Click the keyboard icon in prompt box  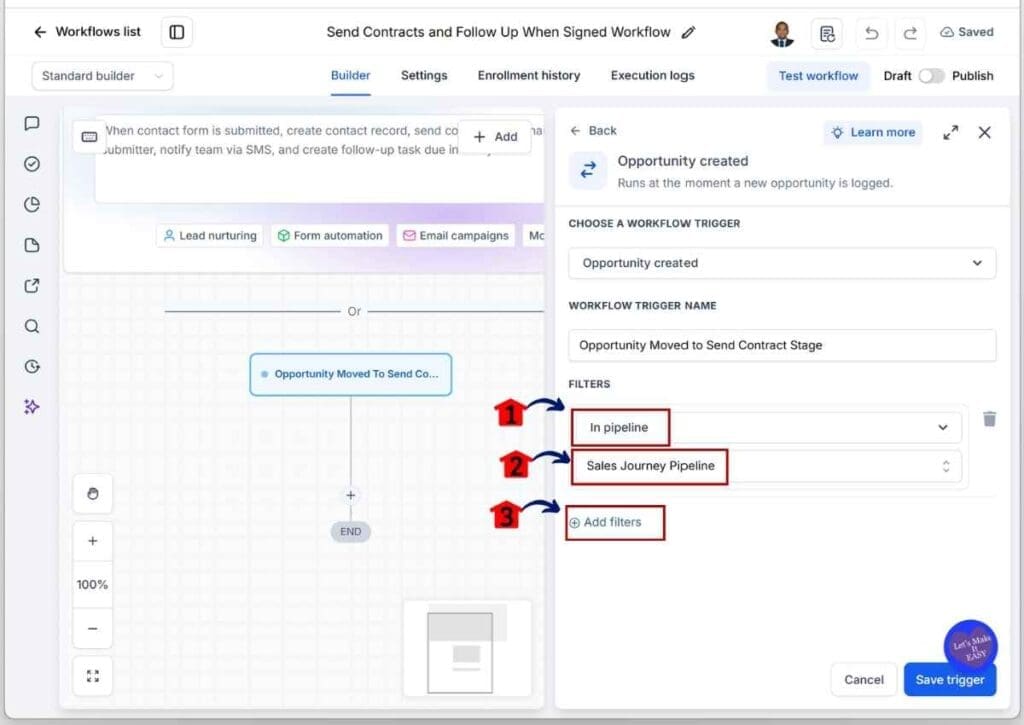tap(89, 137)
